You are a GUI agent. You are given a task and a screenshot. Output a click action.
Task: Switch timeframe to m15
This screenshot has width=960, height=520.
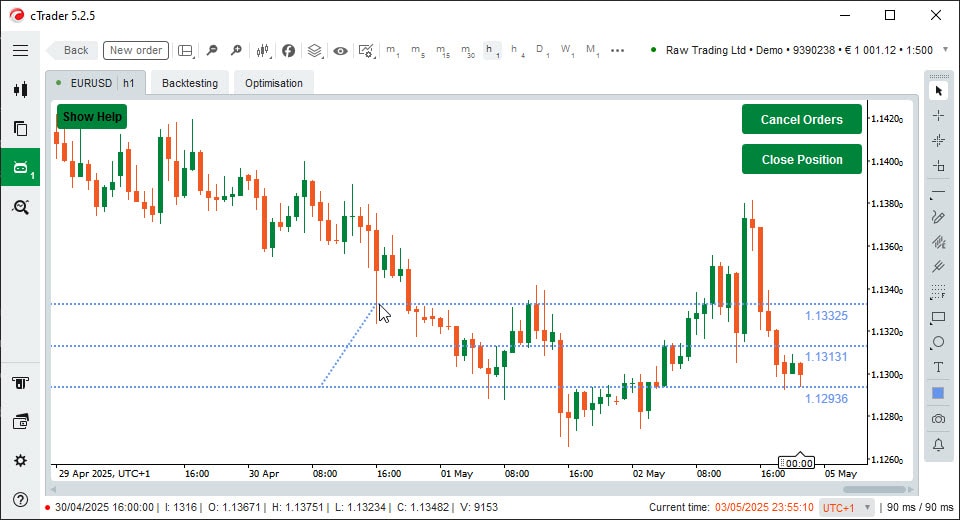click(441, 50)
